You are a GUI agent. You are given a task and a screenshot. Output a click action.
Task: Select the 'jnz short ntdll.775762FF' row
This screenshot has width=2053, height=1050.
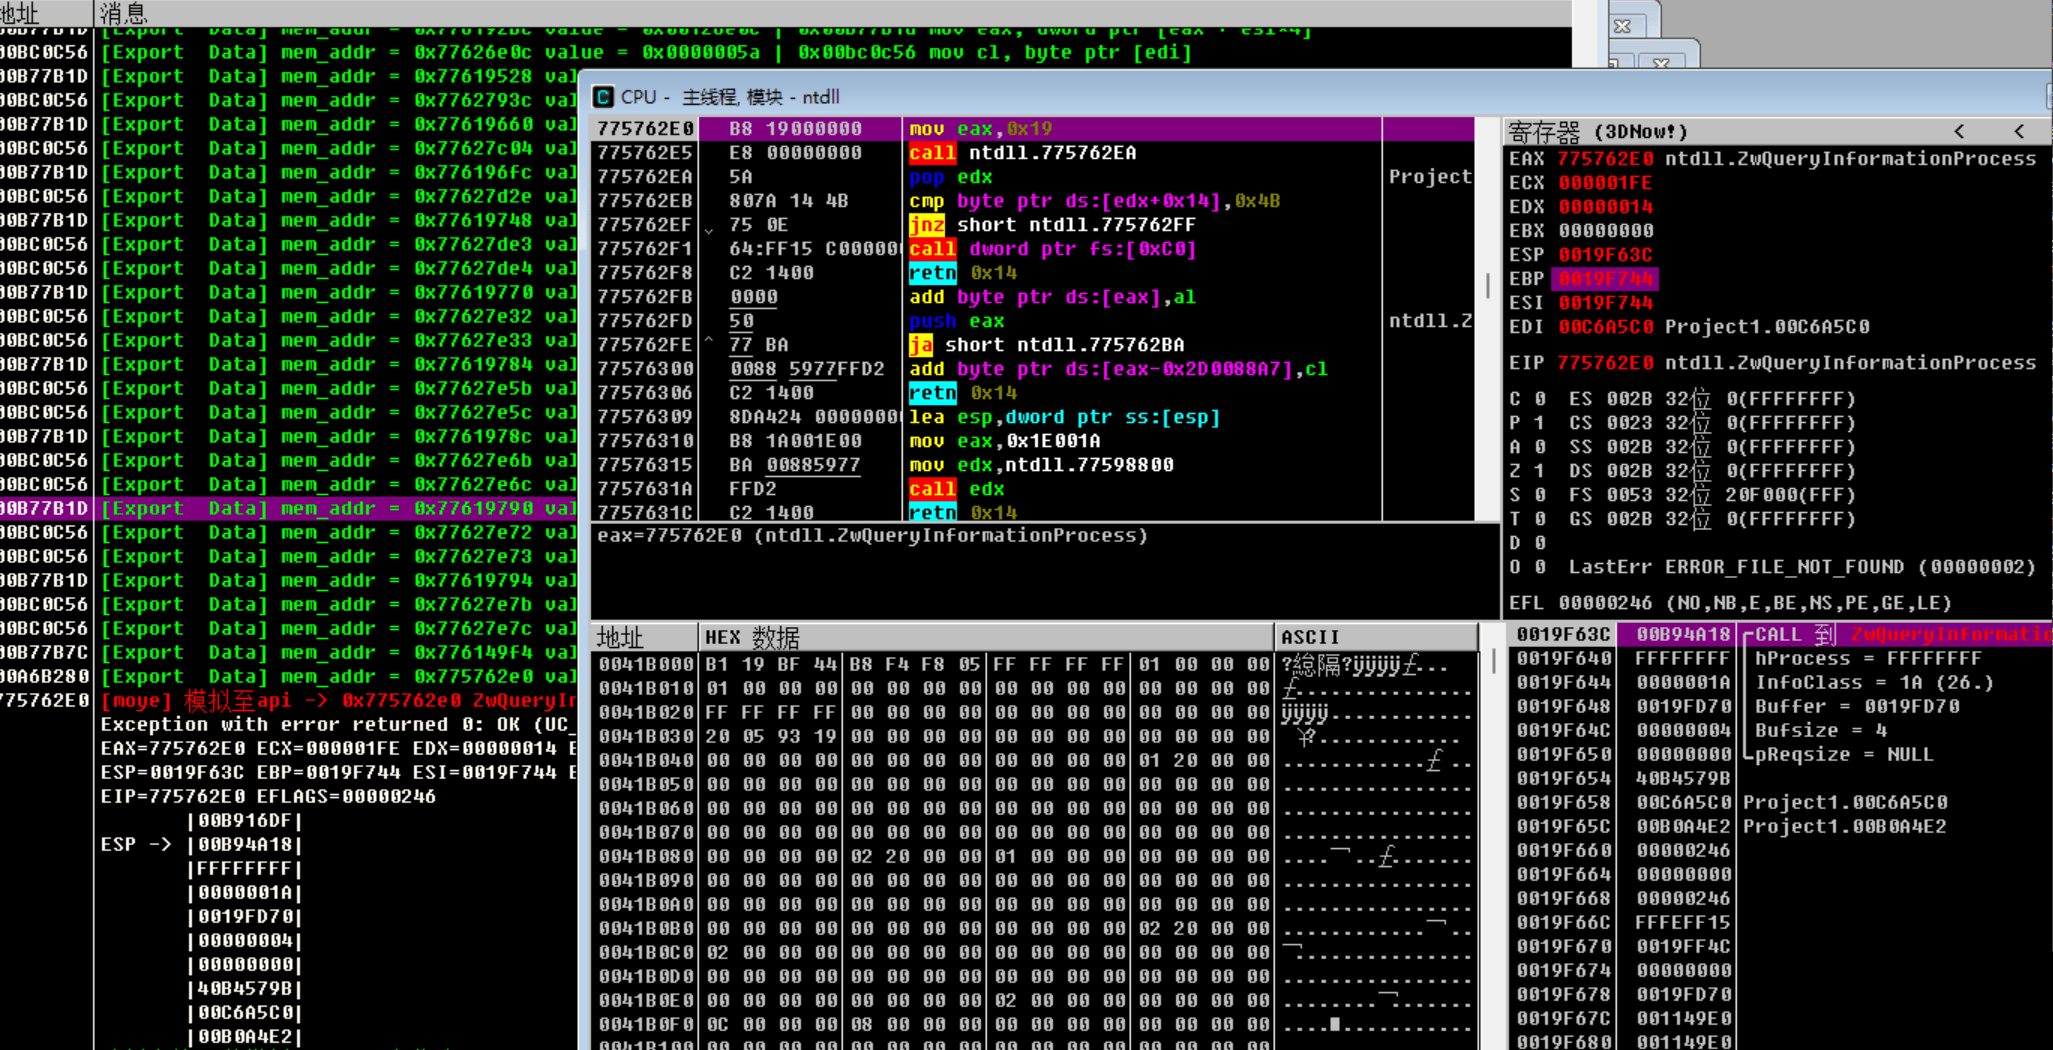point(1033,225)
